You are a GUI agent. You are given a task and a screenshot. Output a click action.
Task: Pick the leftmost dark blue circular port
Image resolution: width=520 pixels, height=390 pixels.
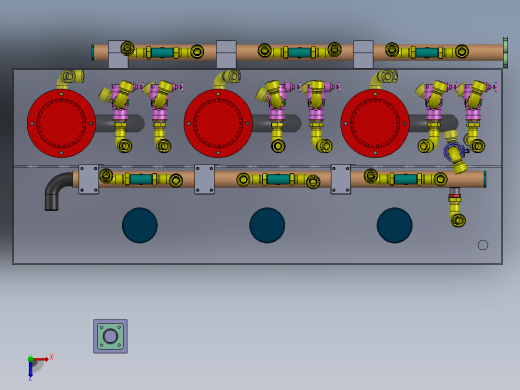[140, 225]
